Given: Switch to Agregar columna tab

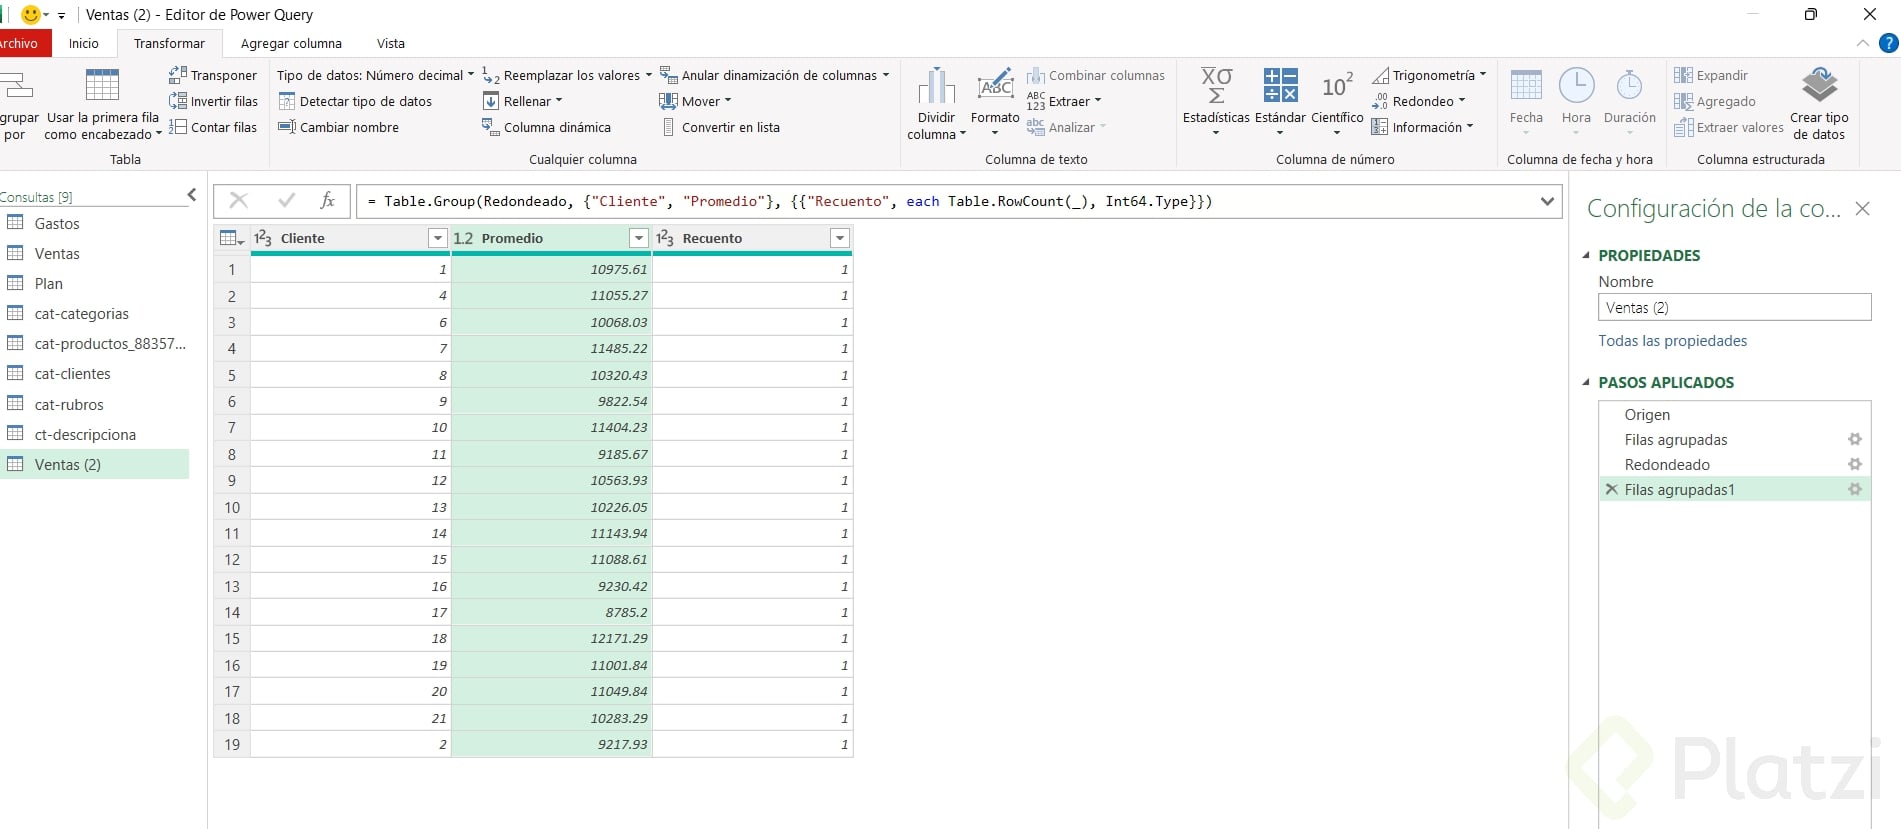Looking at the screenshot, I should click(x=291, y=43).
